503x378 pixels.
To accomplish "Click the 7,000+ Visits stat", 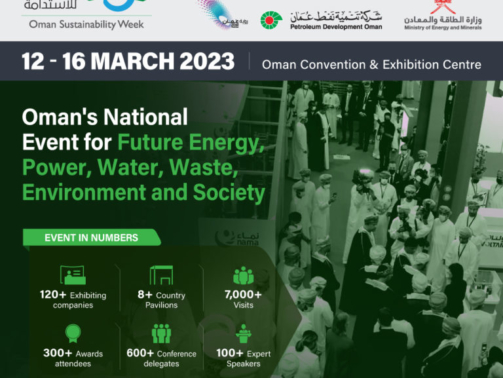I will (243, 299).
